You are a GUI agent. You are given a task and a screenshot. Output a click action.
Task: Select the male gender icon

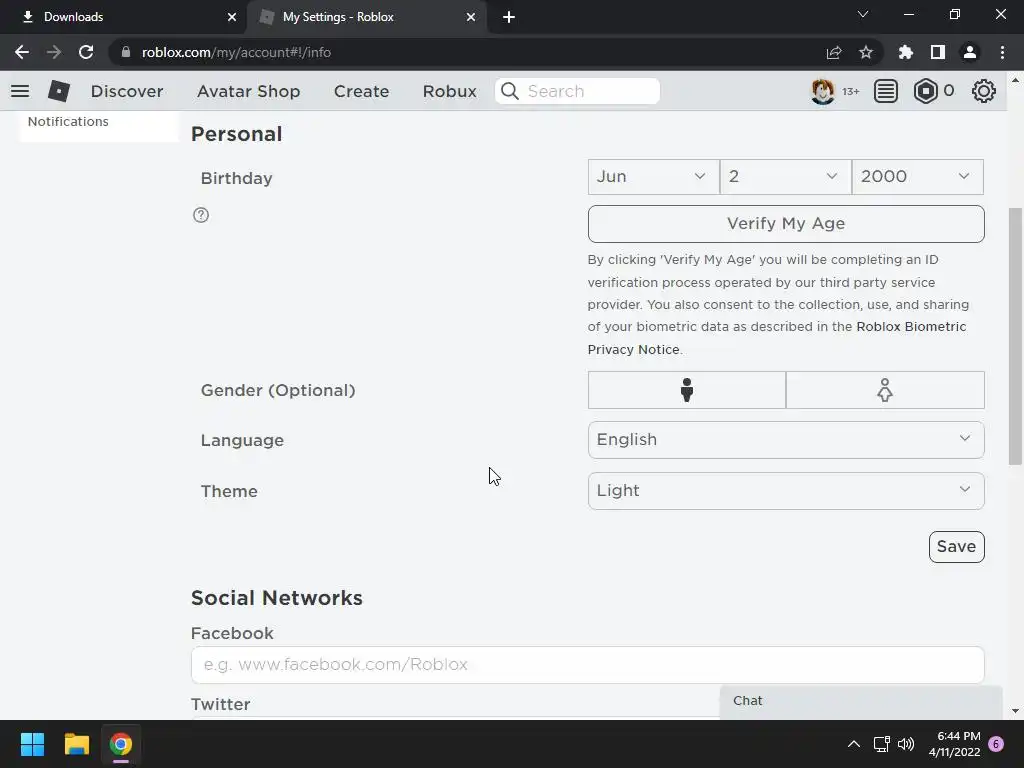pos(686,390)
